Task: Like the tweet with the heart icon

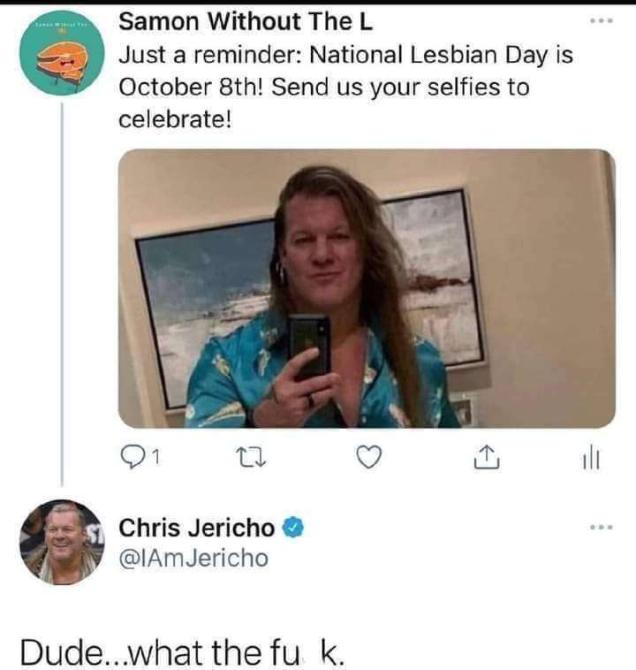Action: (x=370, y=458)
